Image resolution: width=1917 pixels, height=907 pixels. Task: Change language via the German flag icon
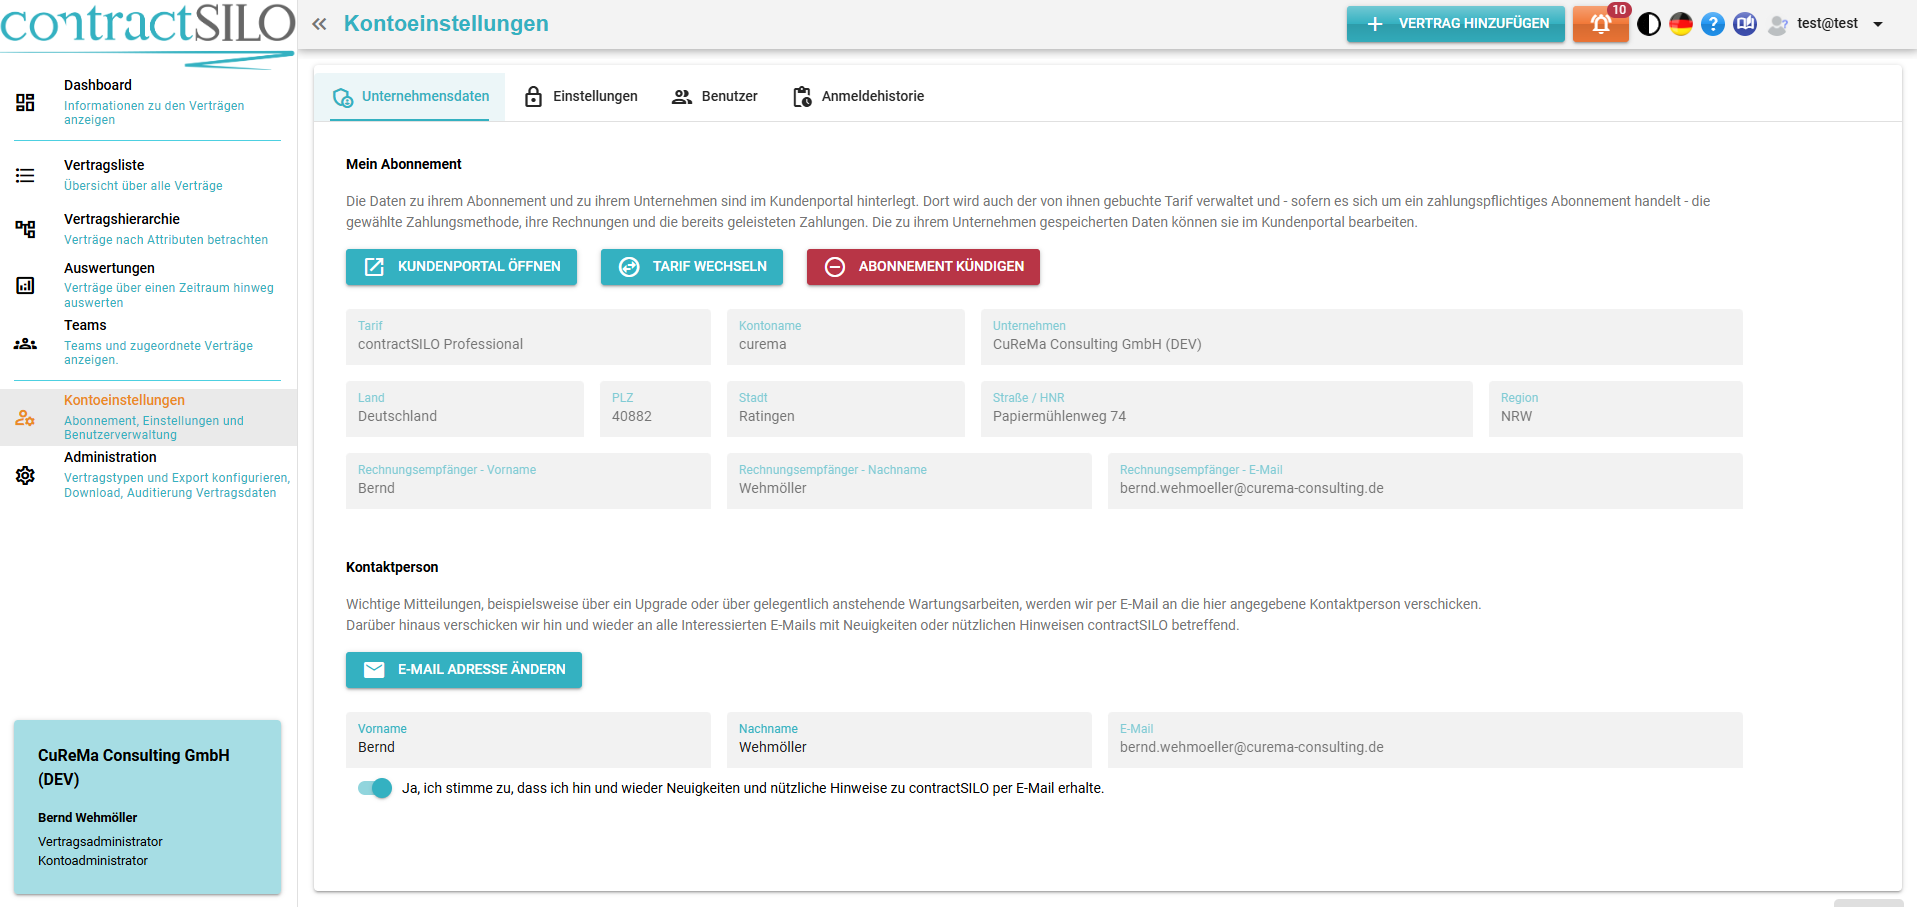(1681, 24)
